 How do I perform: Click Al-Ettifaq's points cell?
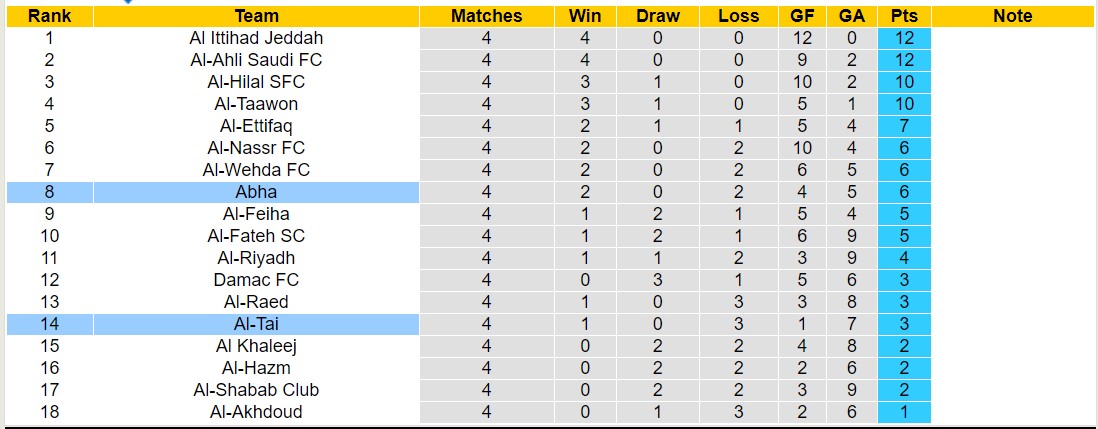[x=904, y=126]
